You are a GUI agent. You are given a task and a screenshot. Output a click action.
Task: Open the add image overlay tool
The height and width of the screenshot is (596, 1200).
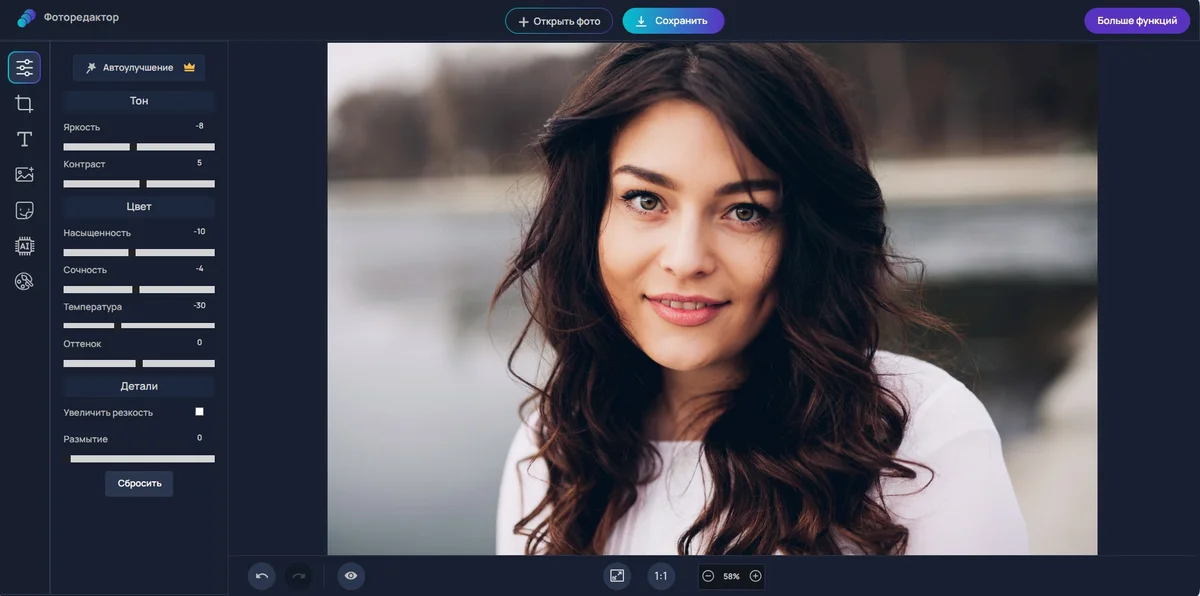tap(24, 174)
